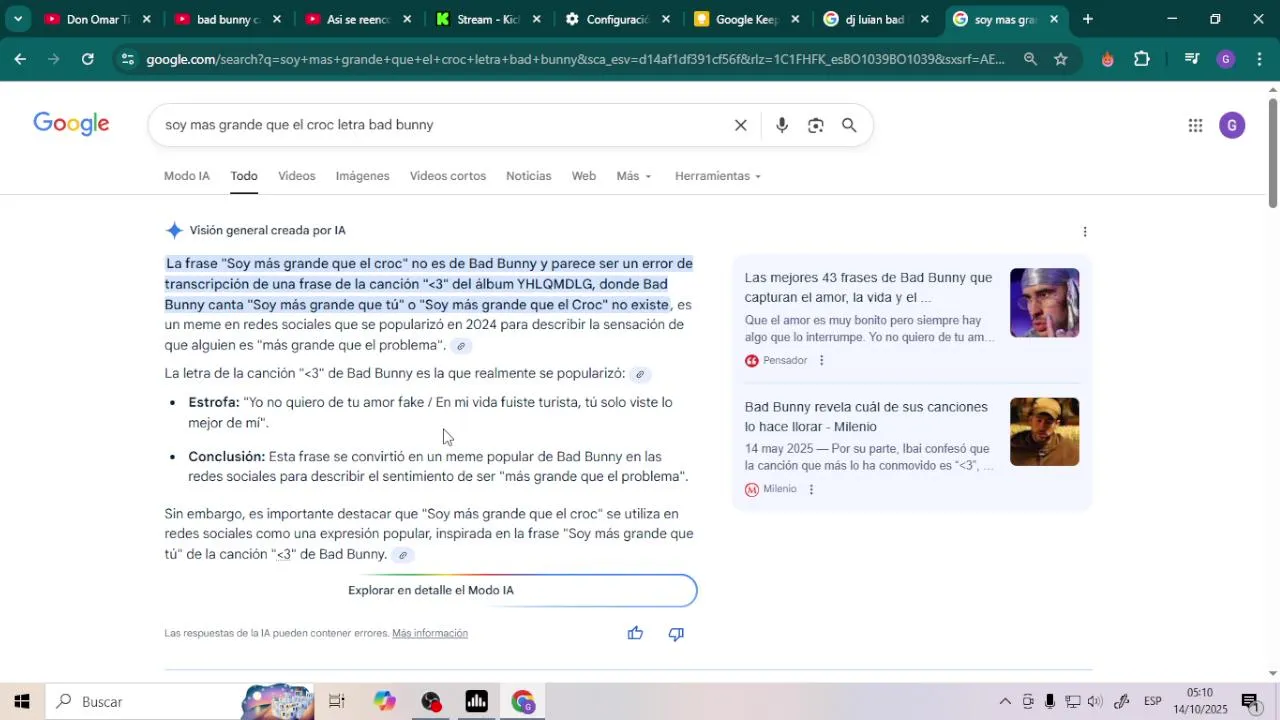Open 'Más información' link
The height and width of the screenshot is (720, 1280).
pos(430,633)
